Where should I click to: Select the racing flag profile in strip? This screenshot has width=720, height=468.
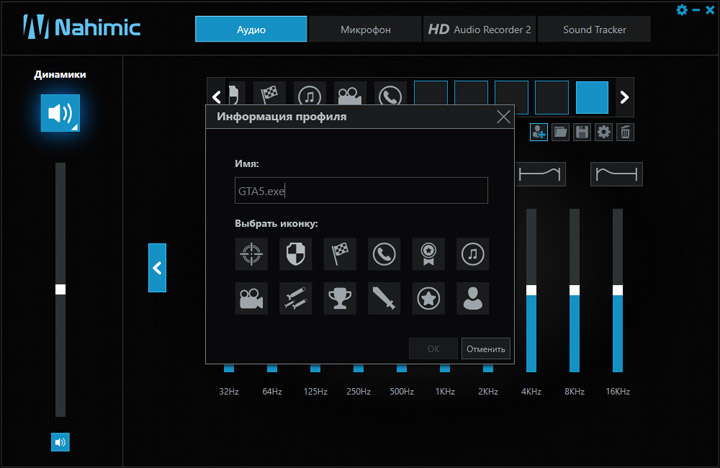(270, 93)
